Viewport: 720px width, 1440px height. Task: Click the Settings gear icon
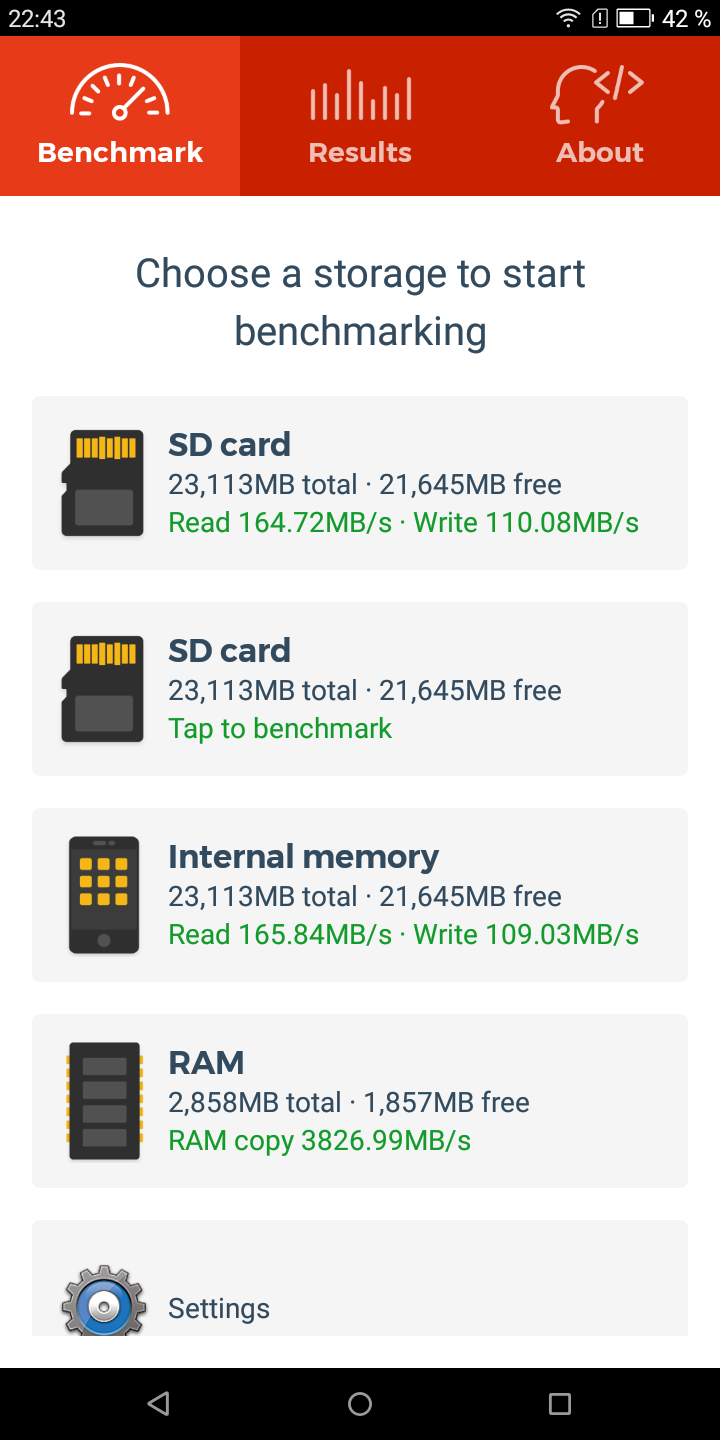pyautogui.click(x=104, y=1300)
